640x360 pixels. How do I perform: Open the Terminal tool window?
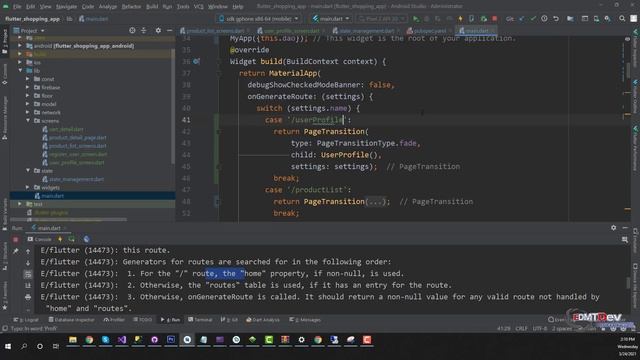pyautogui.click(x=200, y=320)
